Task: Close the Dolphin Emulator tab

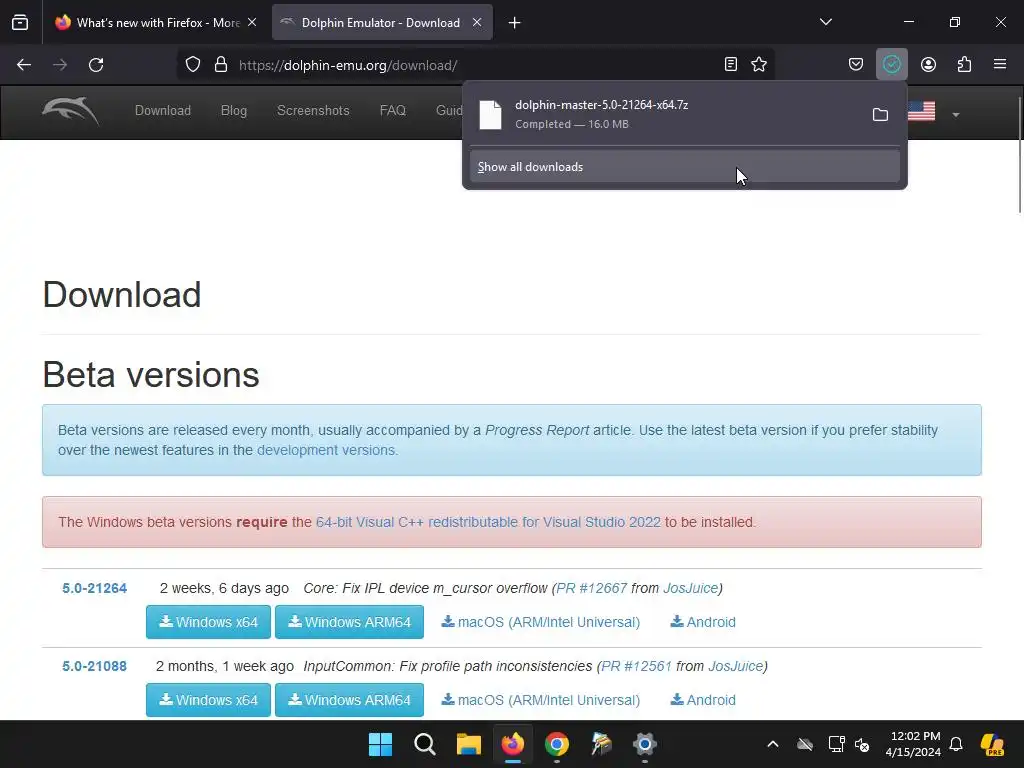Action: pyautogui.click(x=477, y=23)
